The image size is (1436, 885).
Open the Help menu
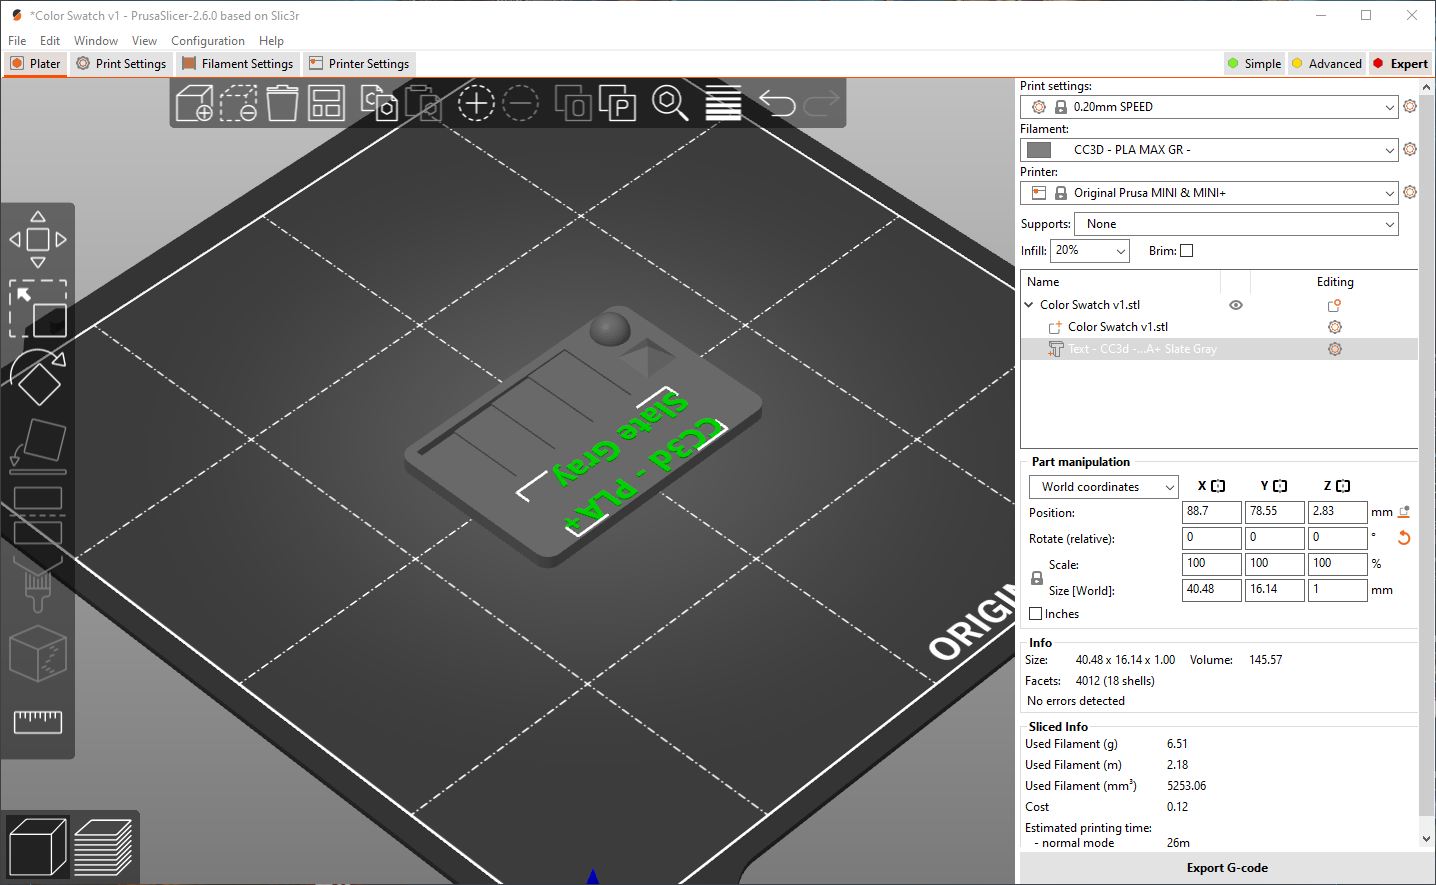[271, 41]
